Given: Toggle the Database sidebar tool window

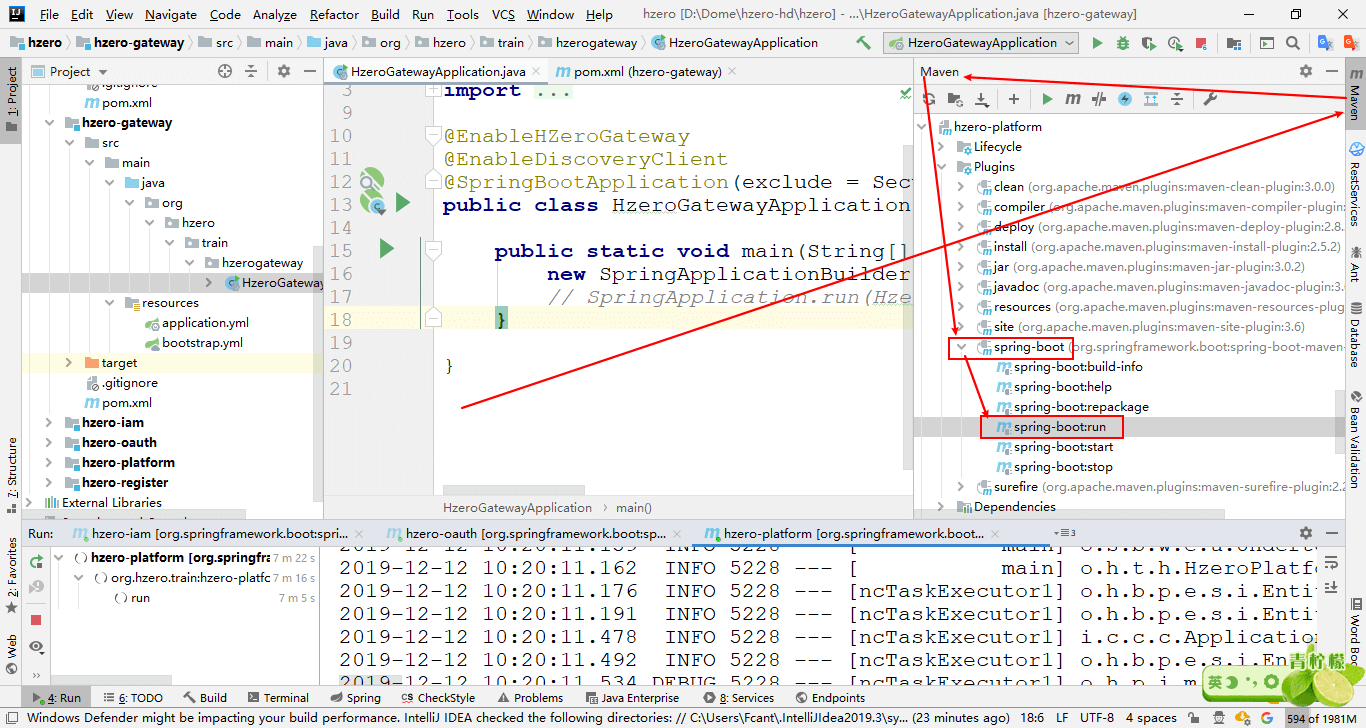Looking at the screenshot, I should 1355,335.
